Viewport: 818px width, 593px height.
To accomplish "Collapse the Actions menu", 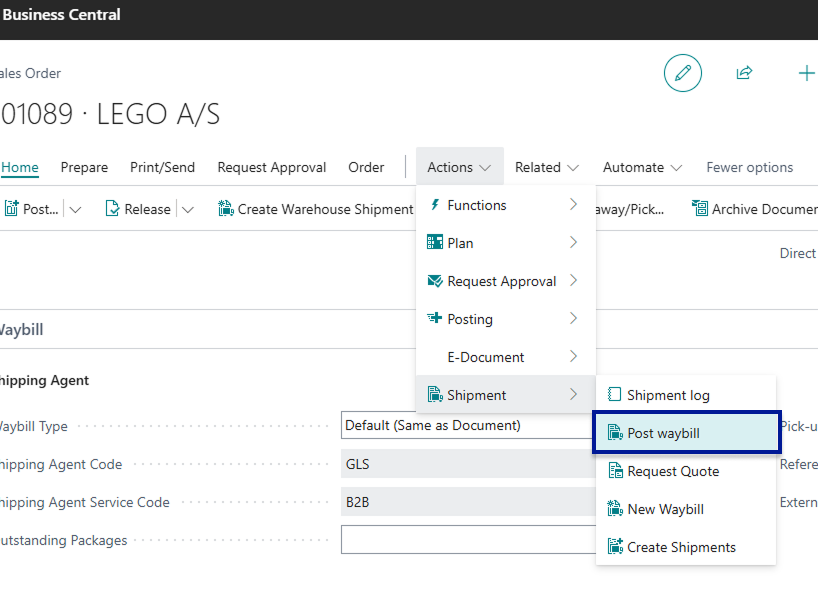I will pos(460,167).
